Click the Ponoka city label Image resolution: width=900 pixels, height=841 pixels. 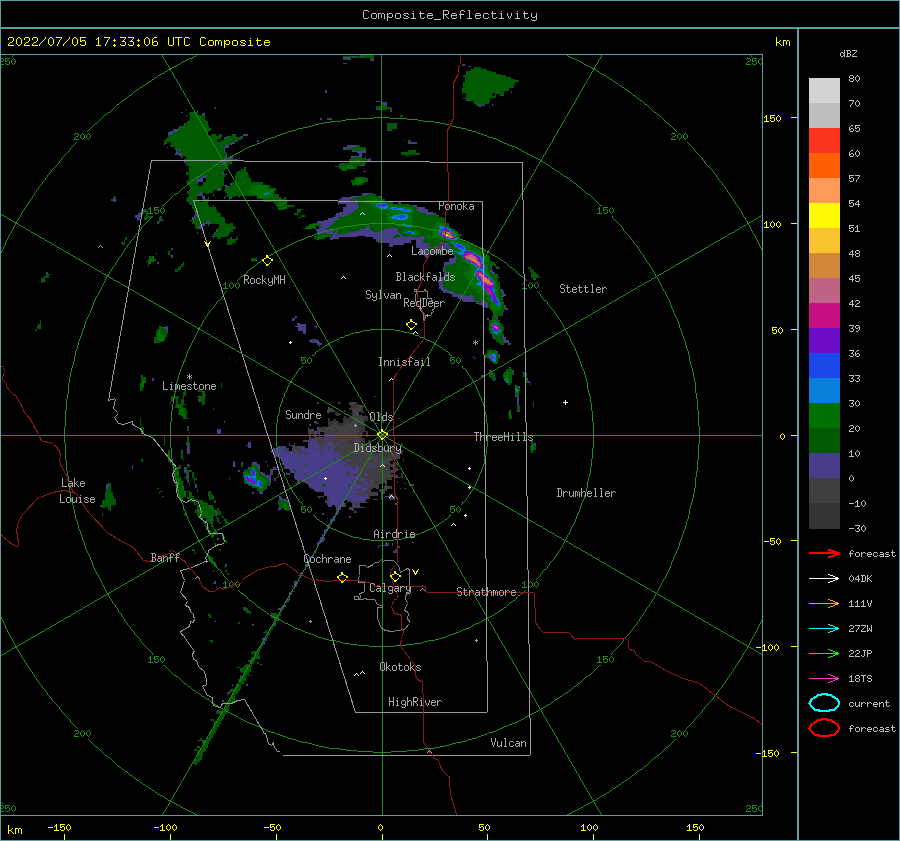click(x=456, y=206)
